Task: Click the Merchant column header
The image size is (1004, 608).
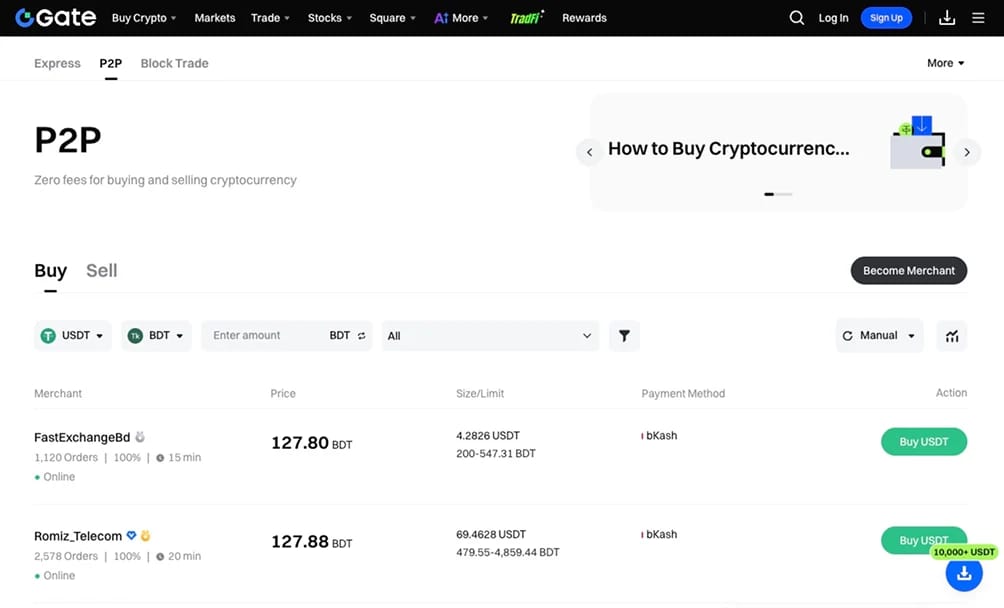Action: tap(58, 394)
